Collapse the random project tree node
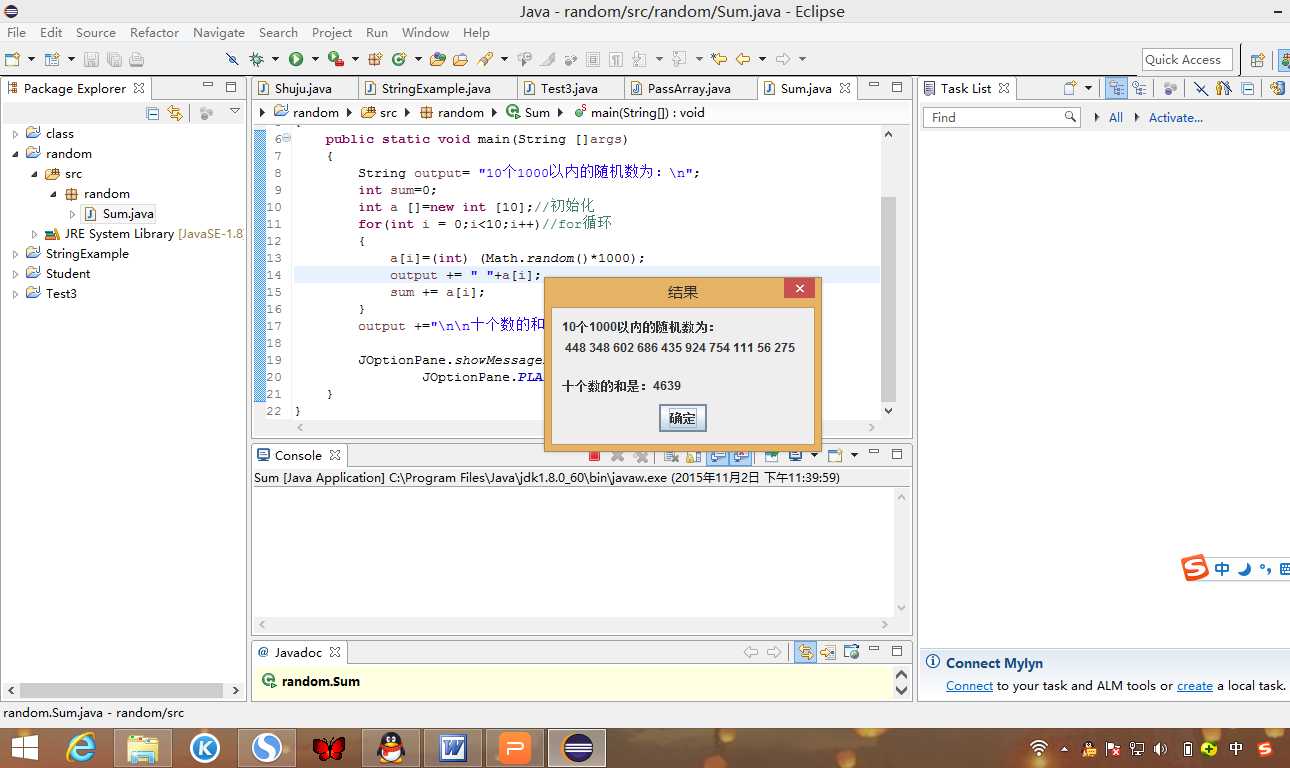Viewport: 1290px width, 768px height. coord(15,154)
